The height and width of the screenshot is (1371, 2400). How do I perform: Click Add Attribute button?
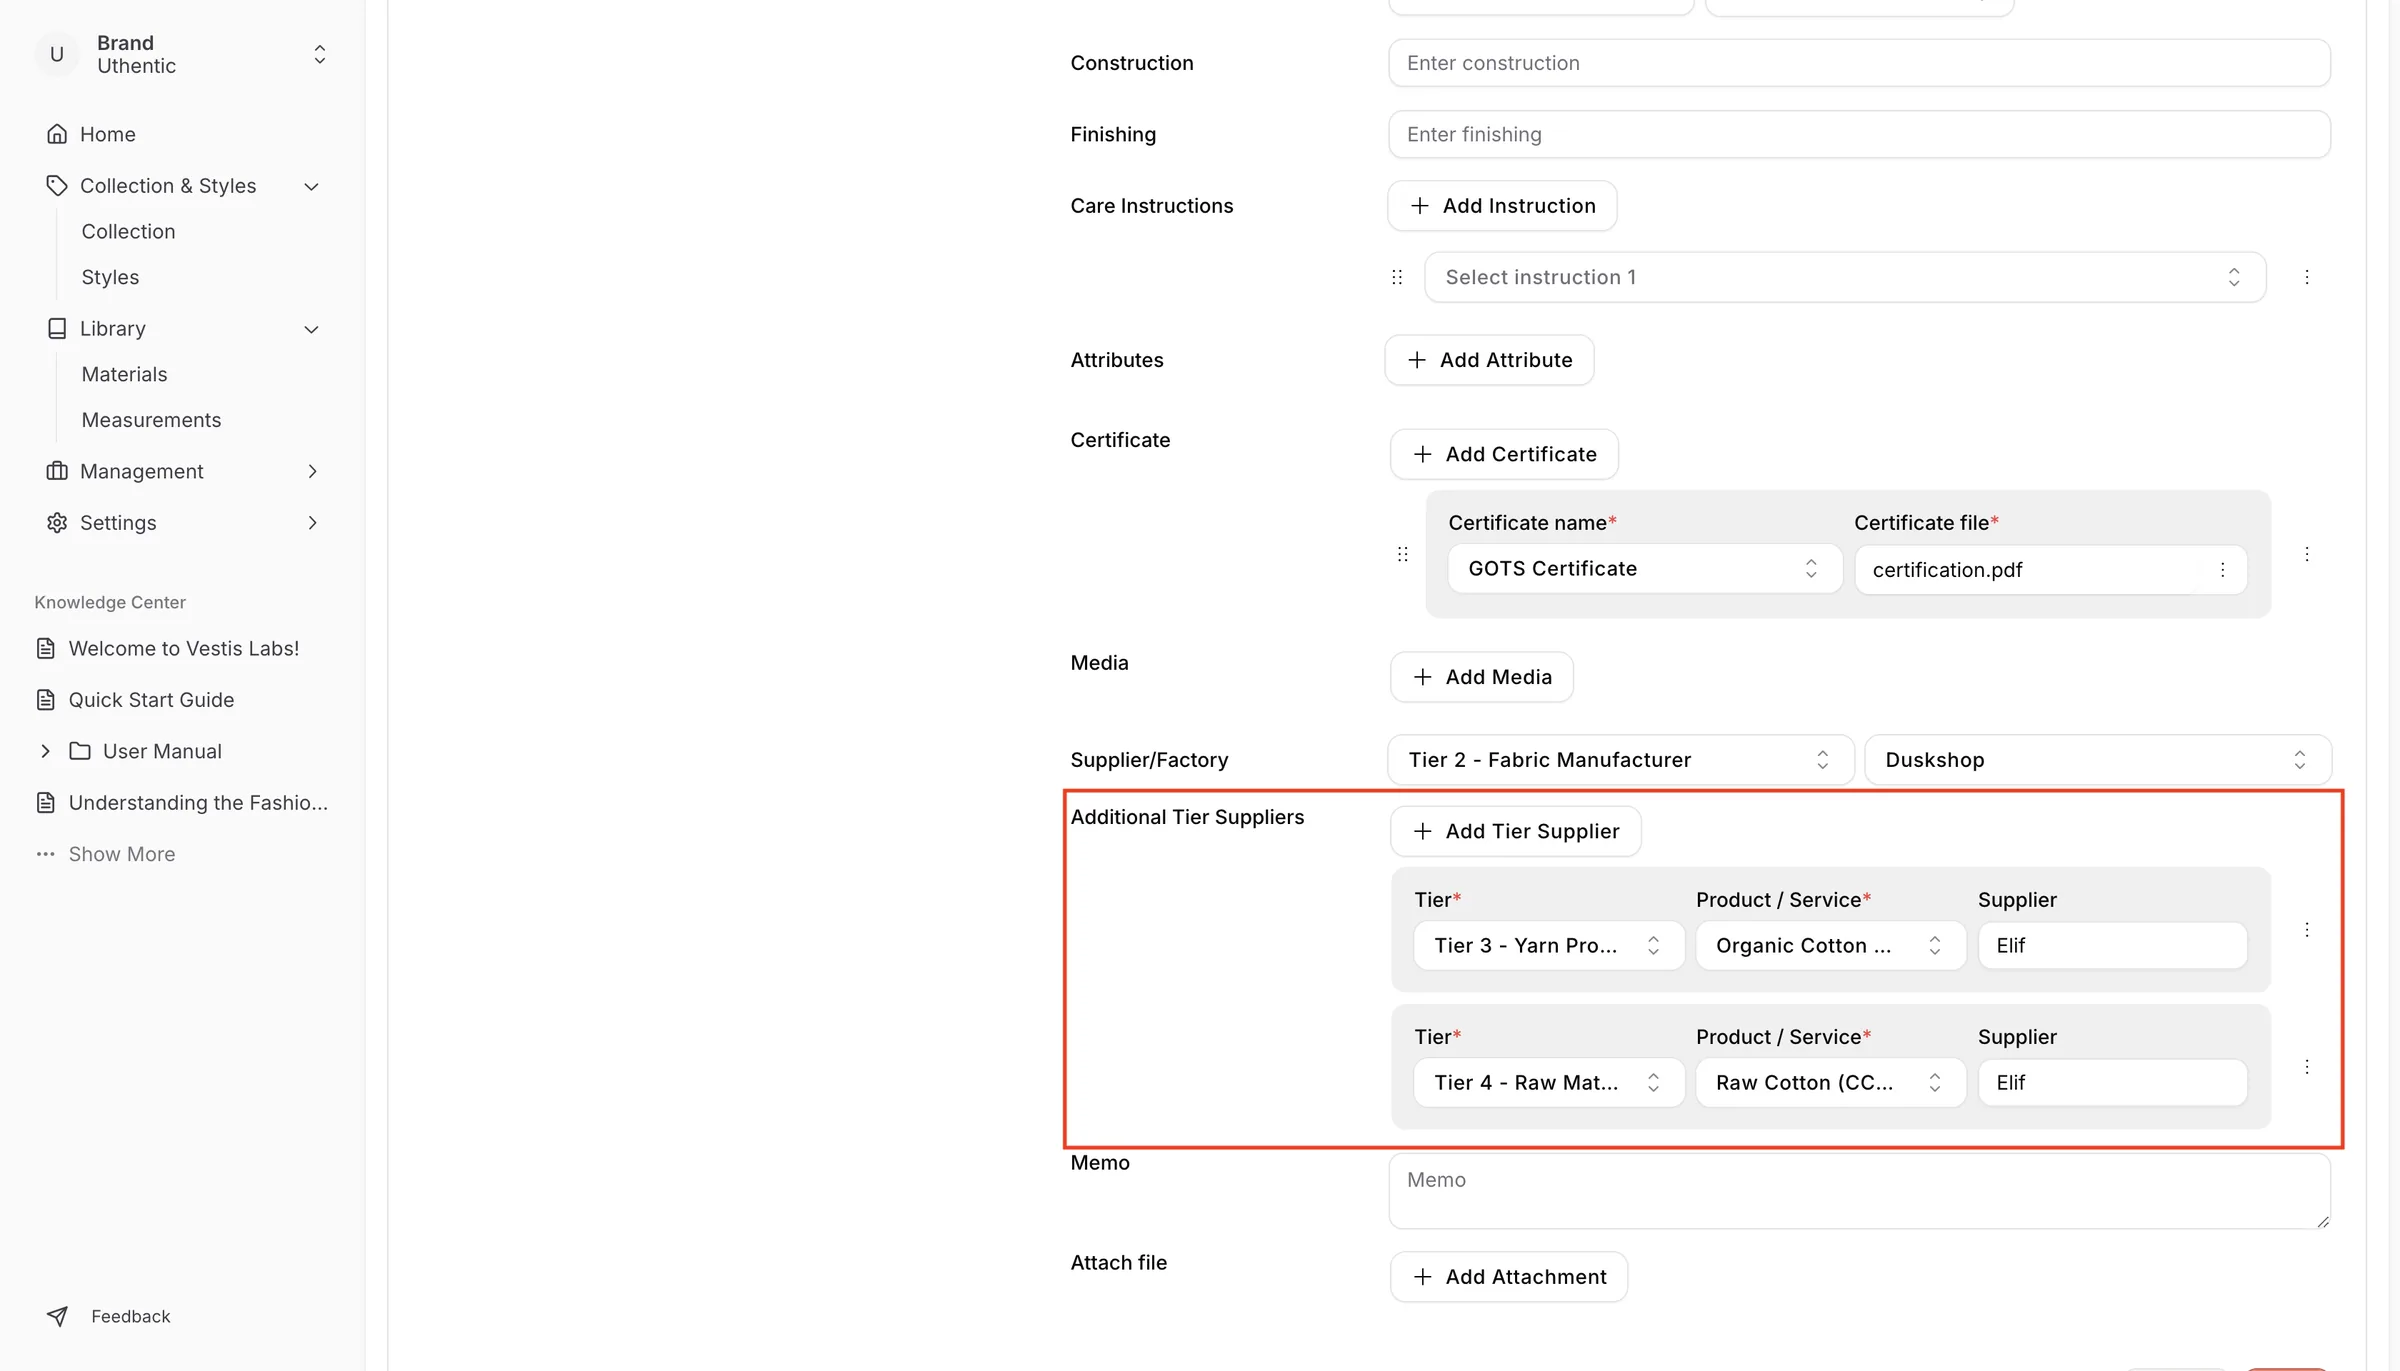1489,360
